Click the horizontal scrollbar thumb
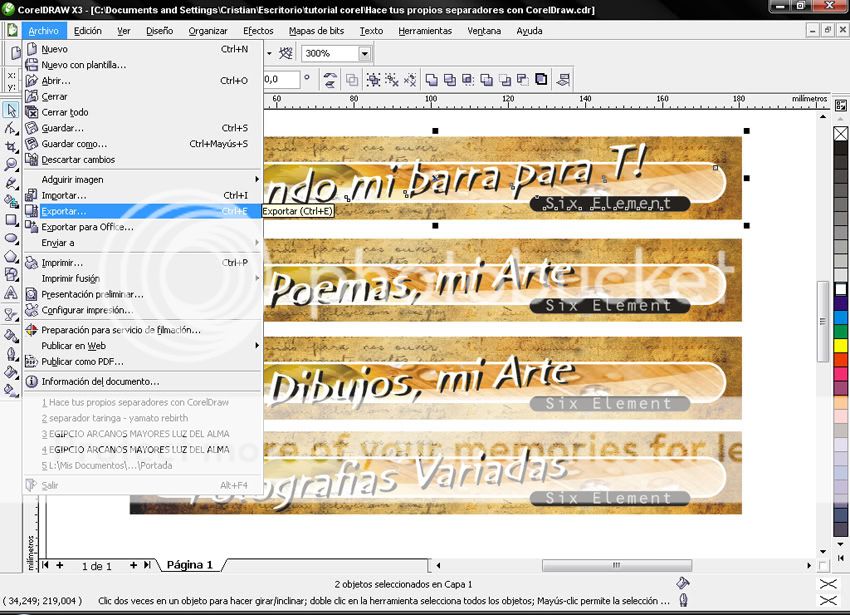This screenshot has height=615, width=850. 617,565
